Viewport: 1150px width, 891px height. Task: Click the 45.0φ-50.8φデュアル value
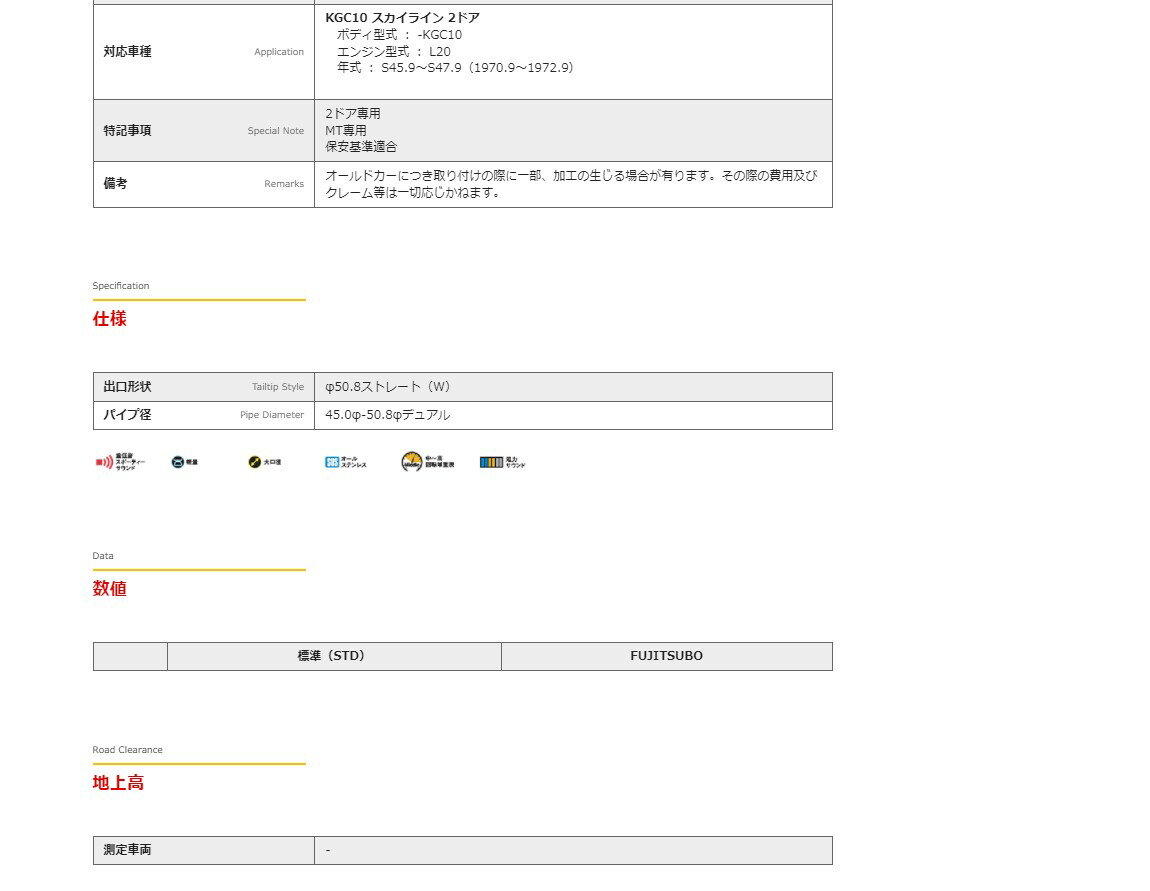387,415
